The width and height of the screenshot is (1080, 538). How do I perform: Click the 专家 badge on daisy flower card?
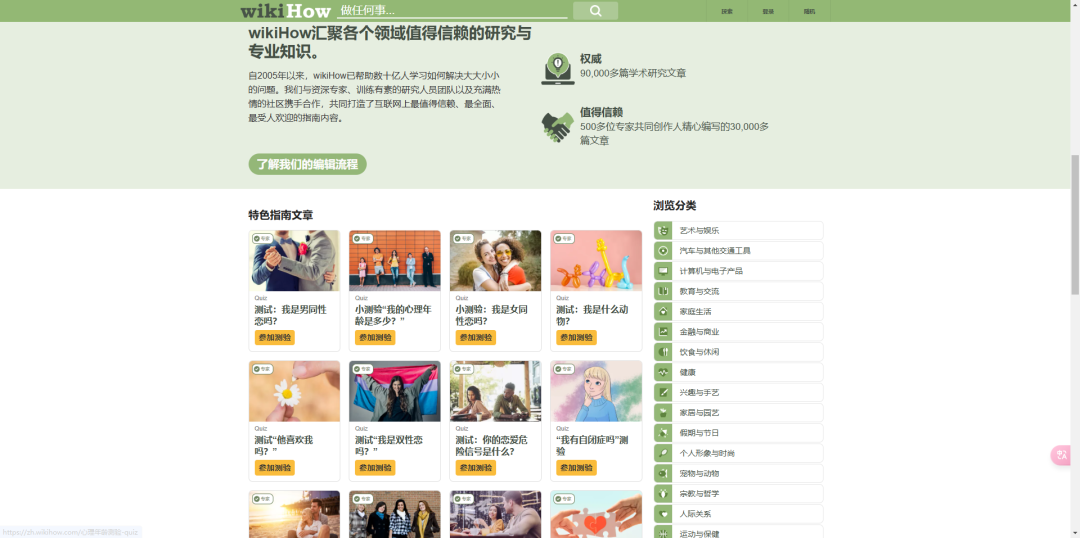(262, 369)
